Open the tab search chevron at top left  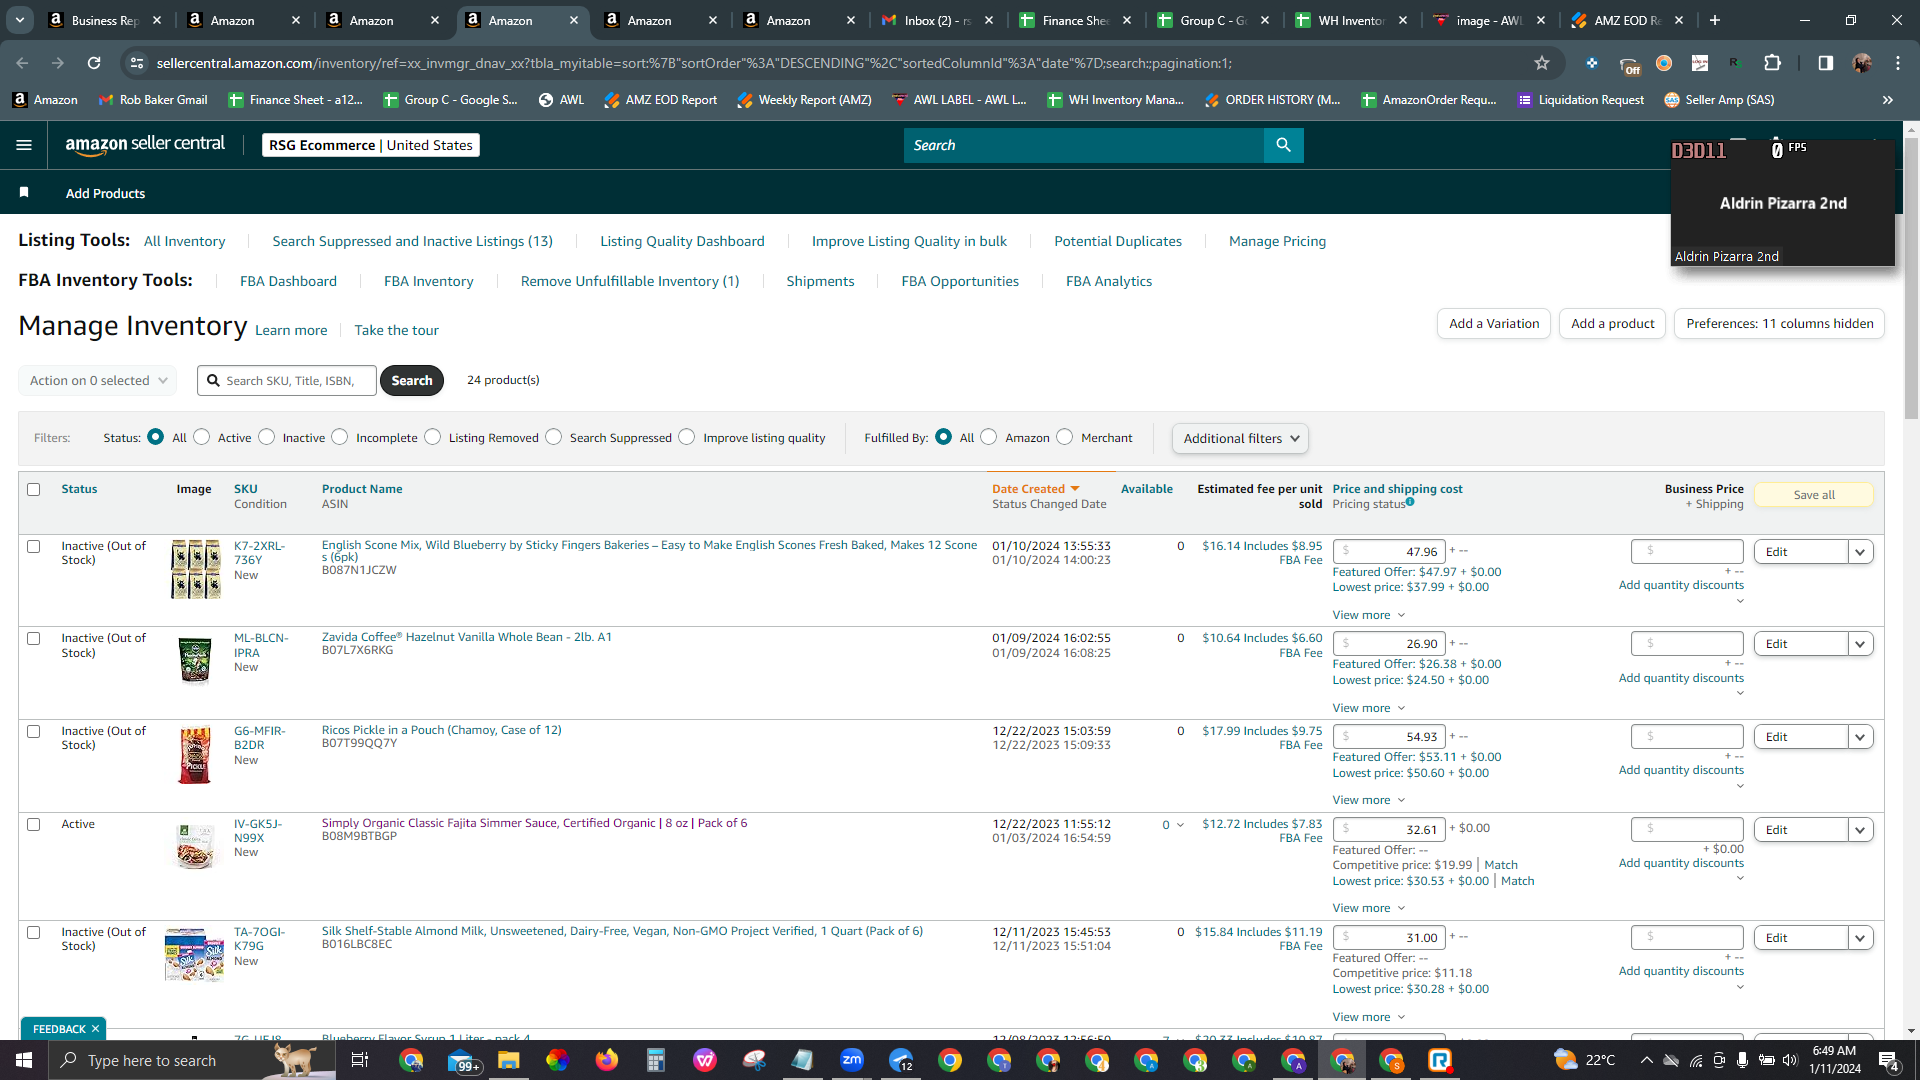tap(20, 20)
